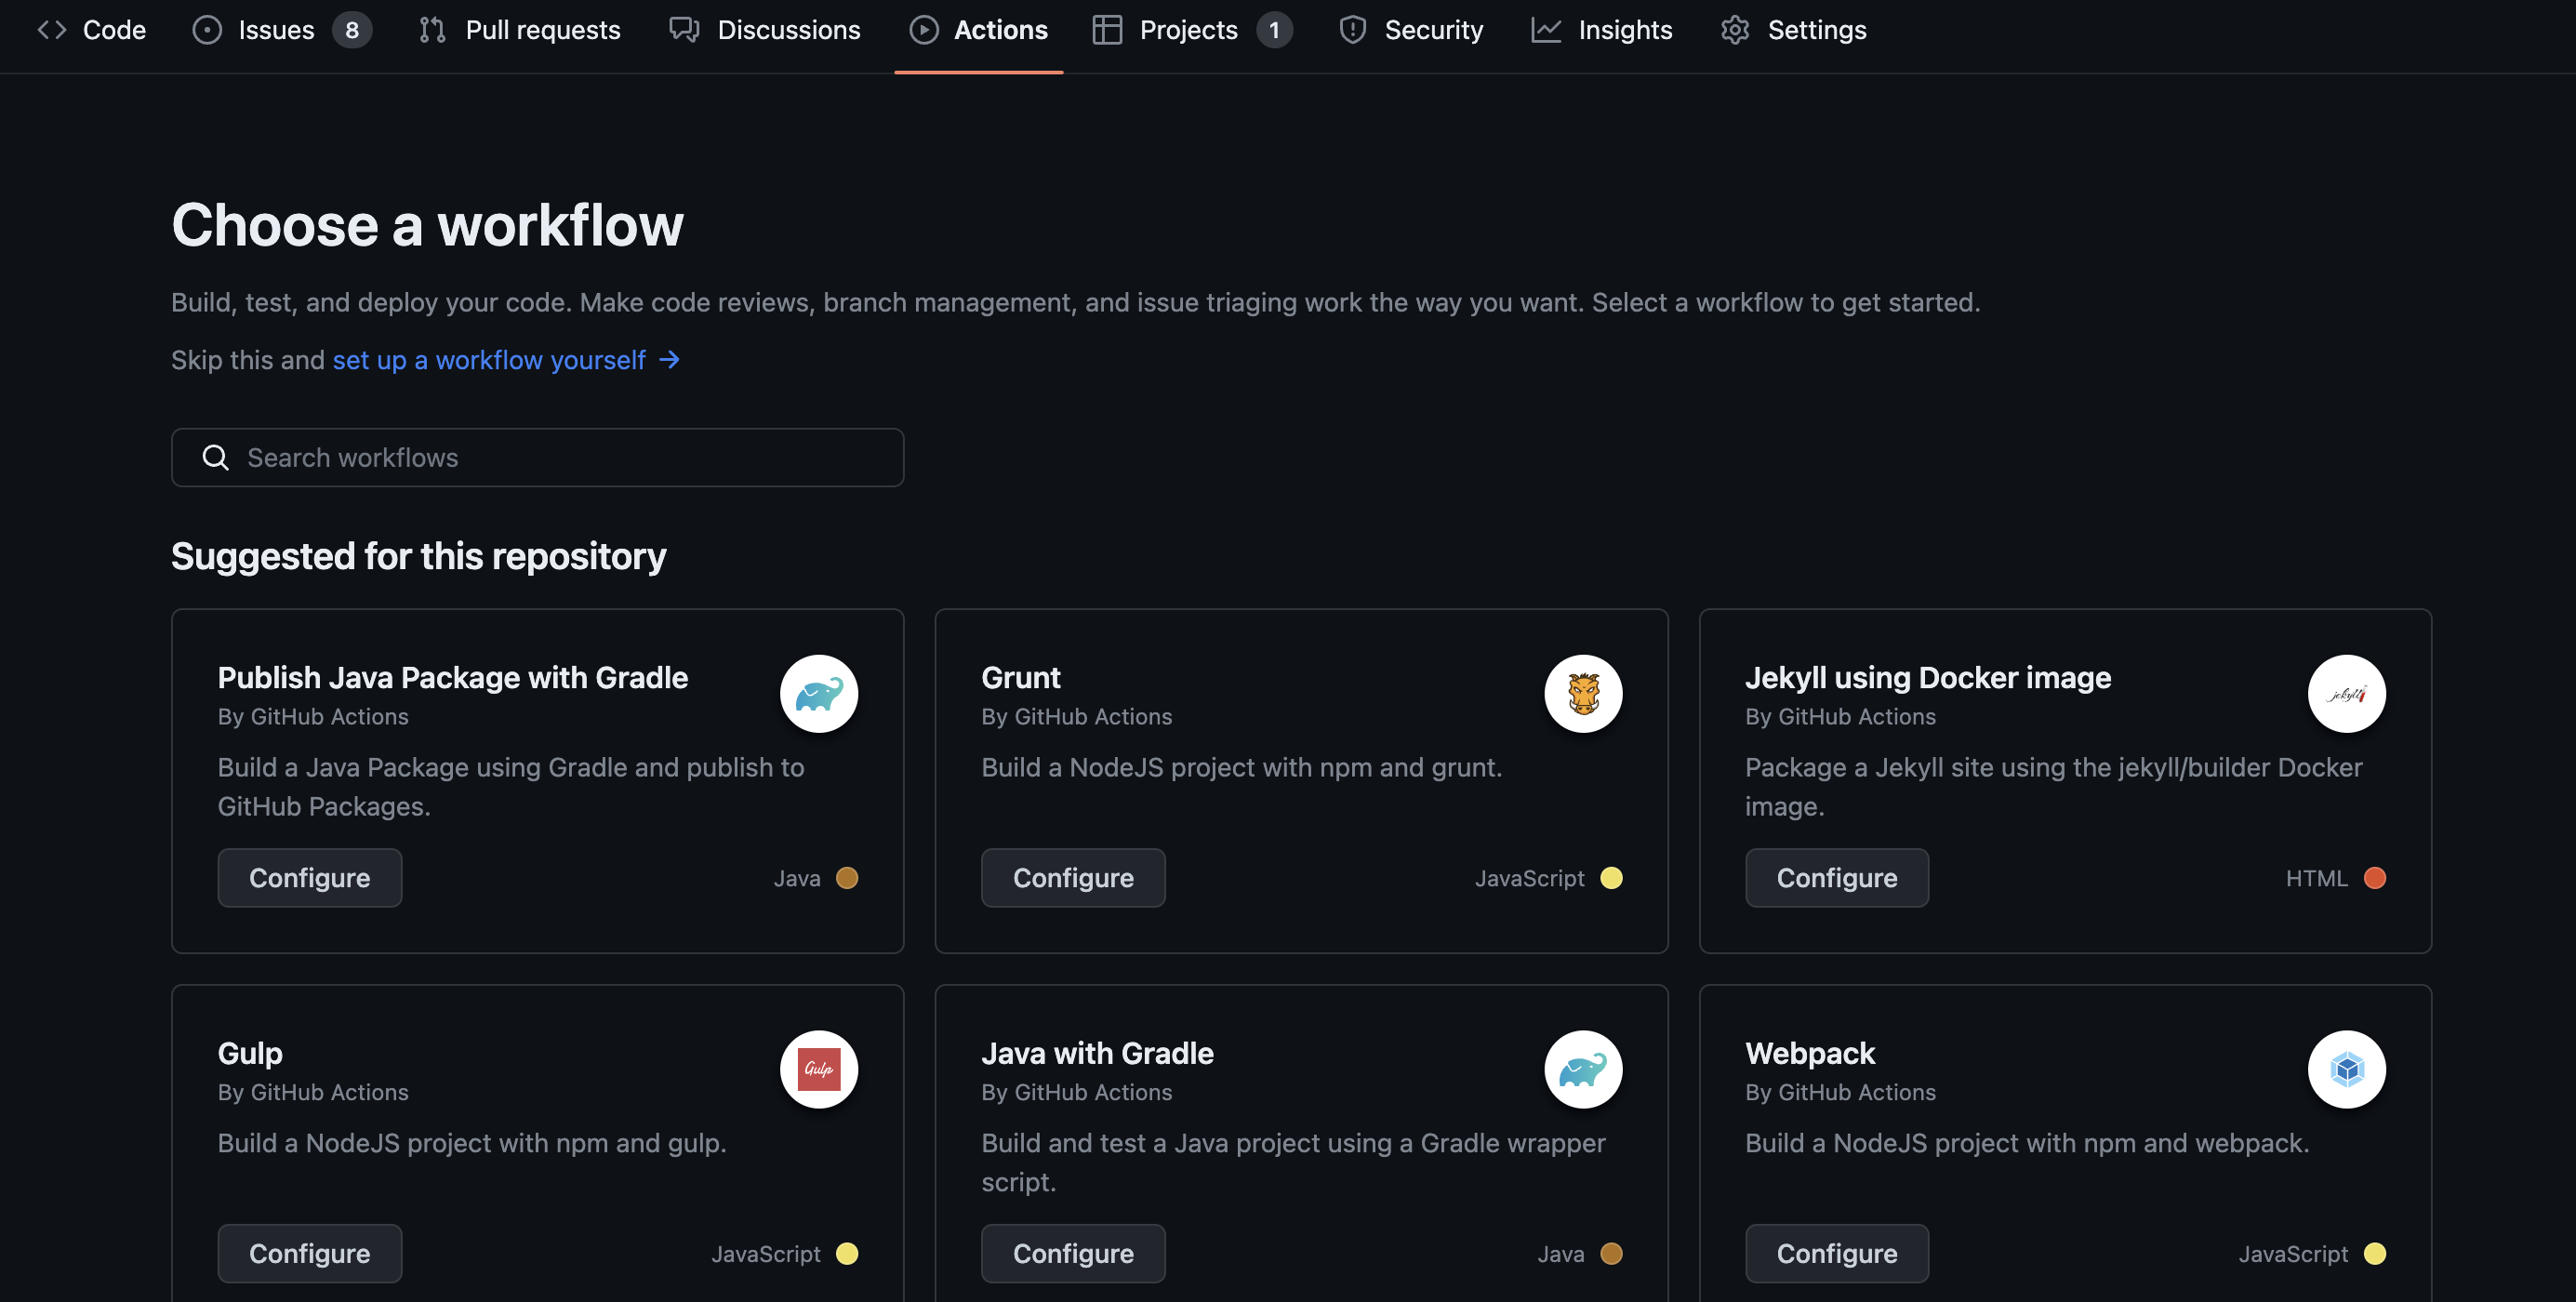Click the Gradle elephant icon on Publish Java Package card

[x=818, y=693]
